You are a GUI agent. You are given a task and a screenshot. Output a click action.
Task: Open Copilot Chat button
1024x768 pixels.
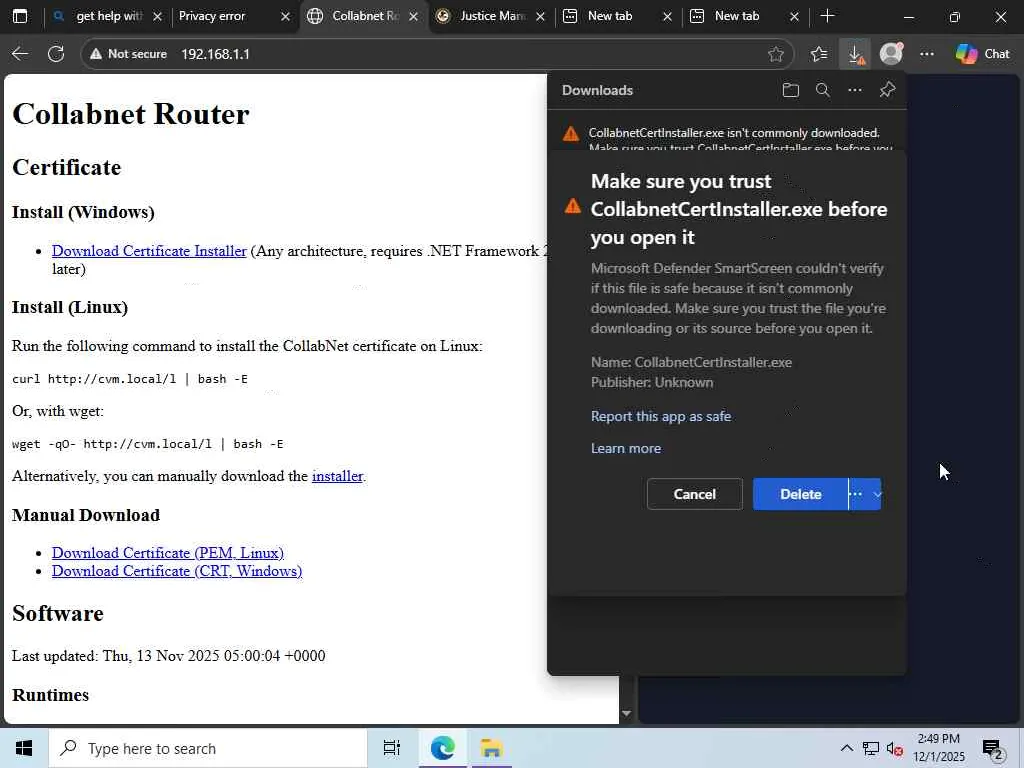pos(982,54)
